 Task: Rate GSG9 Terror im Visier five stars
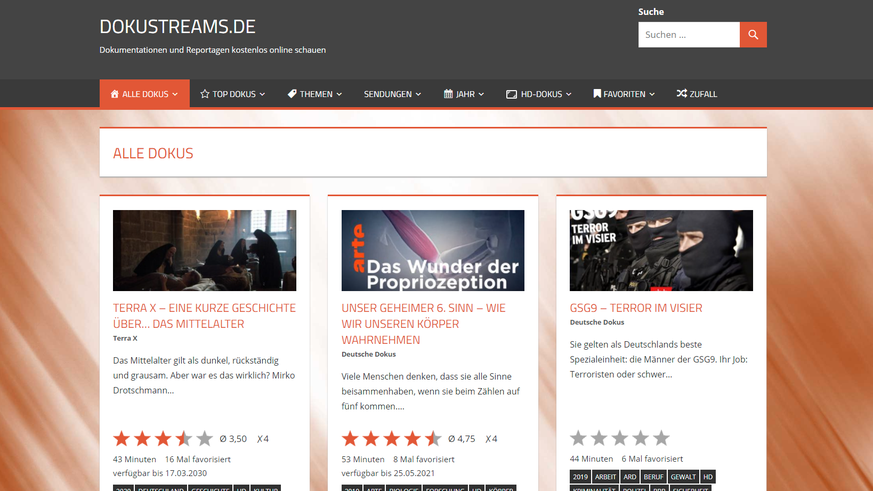661,438
